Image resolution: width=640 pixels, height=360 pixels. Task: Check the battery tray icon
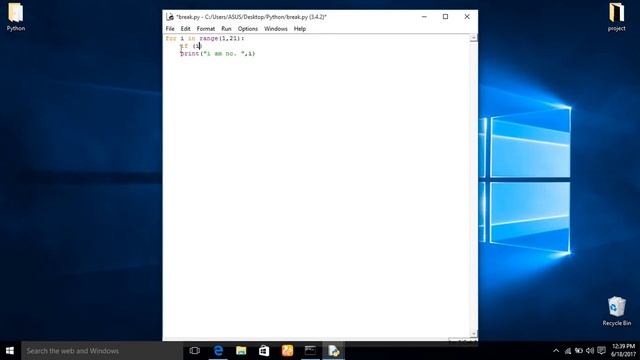579,351
